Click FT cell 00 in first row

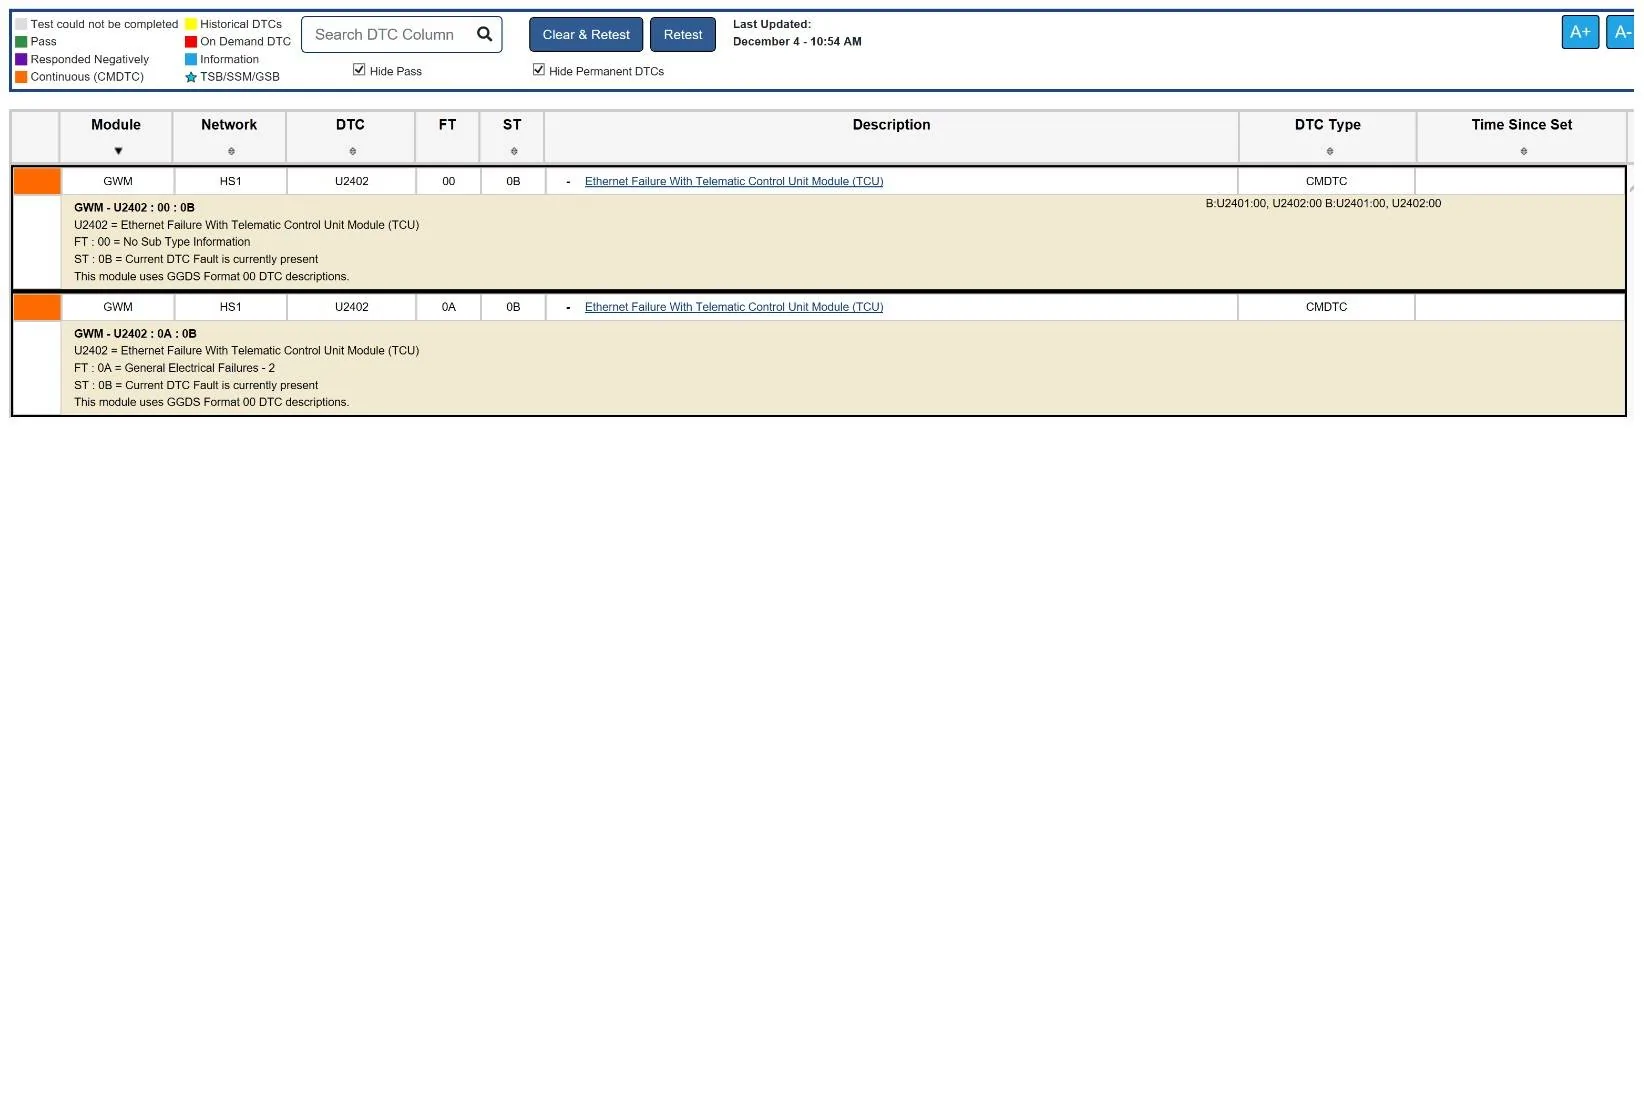(448, 181)
